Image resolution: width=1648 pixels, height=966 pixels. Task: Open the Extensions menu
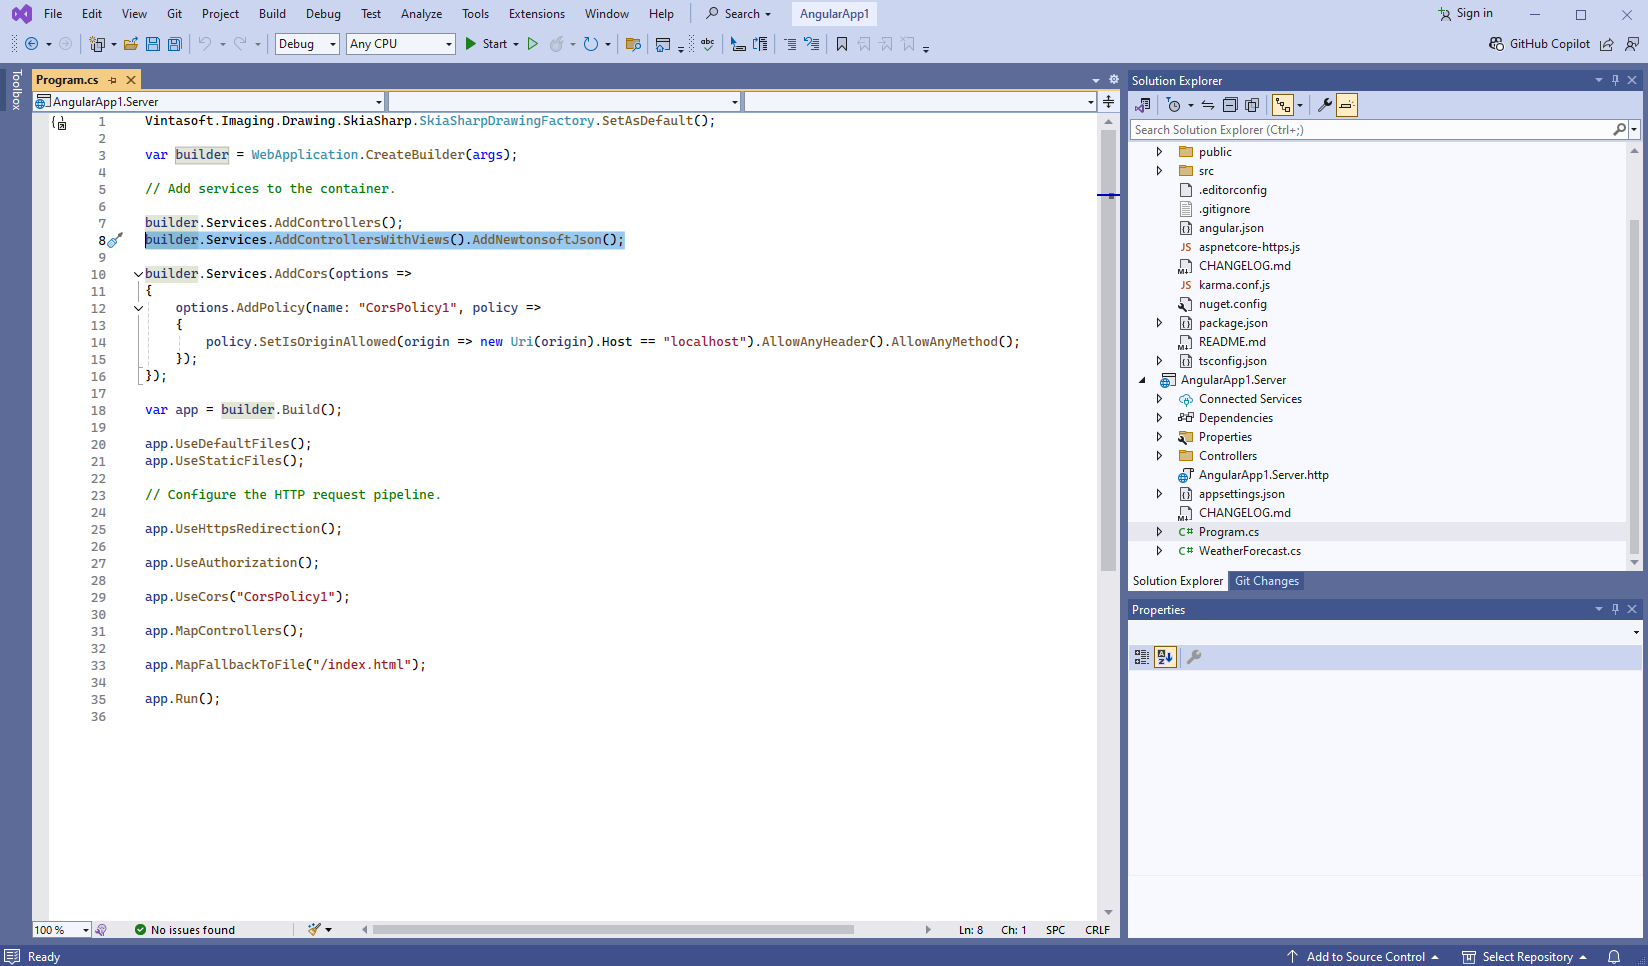536,14
